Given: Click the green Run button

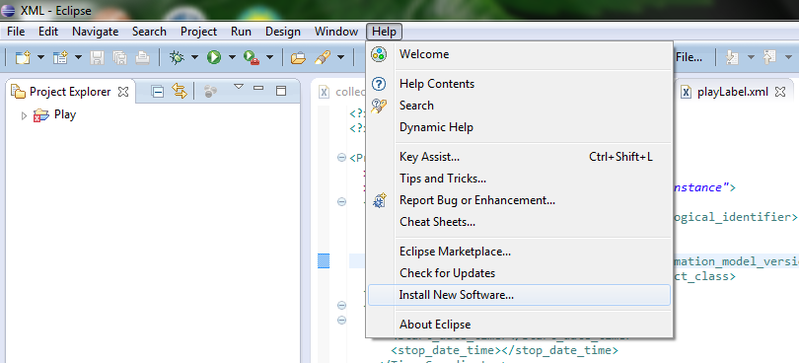Looking at the screenshot, I should [x=214, y=58].
